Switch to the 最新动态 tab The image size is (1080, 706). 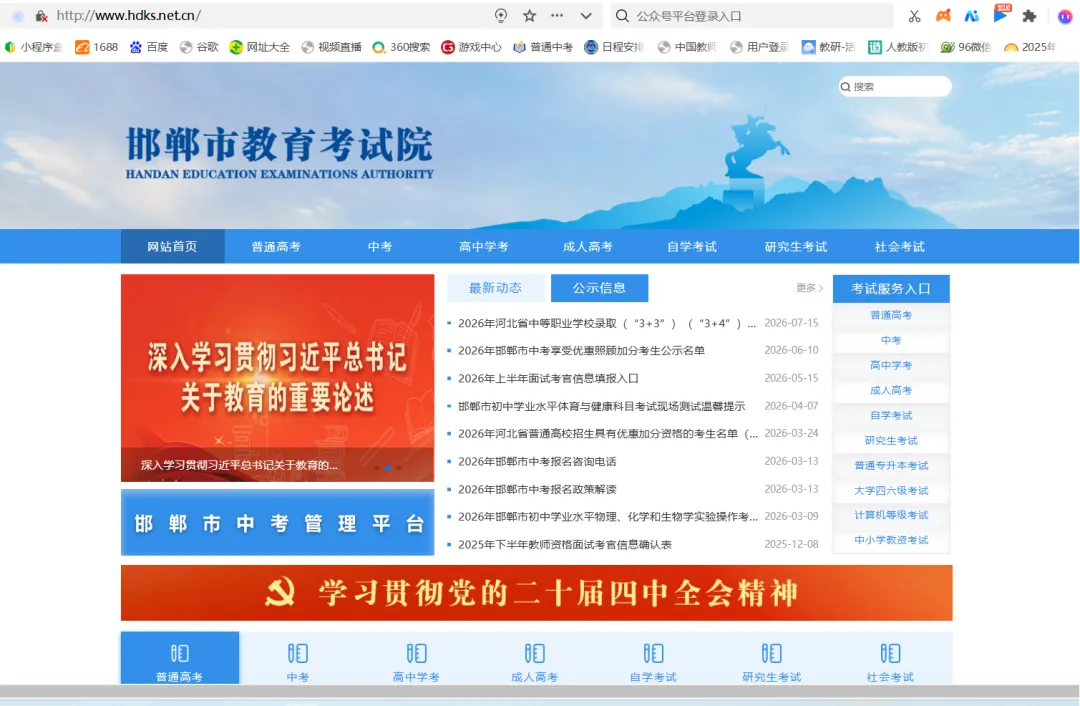[495, 288]
